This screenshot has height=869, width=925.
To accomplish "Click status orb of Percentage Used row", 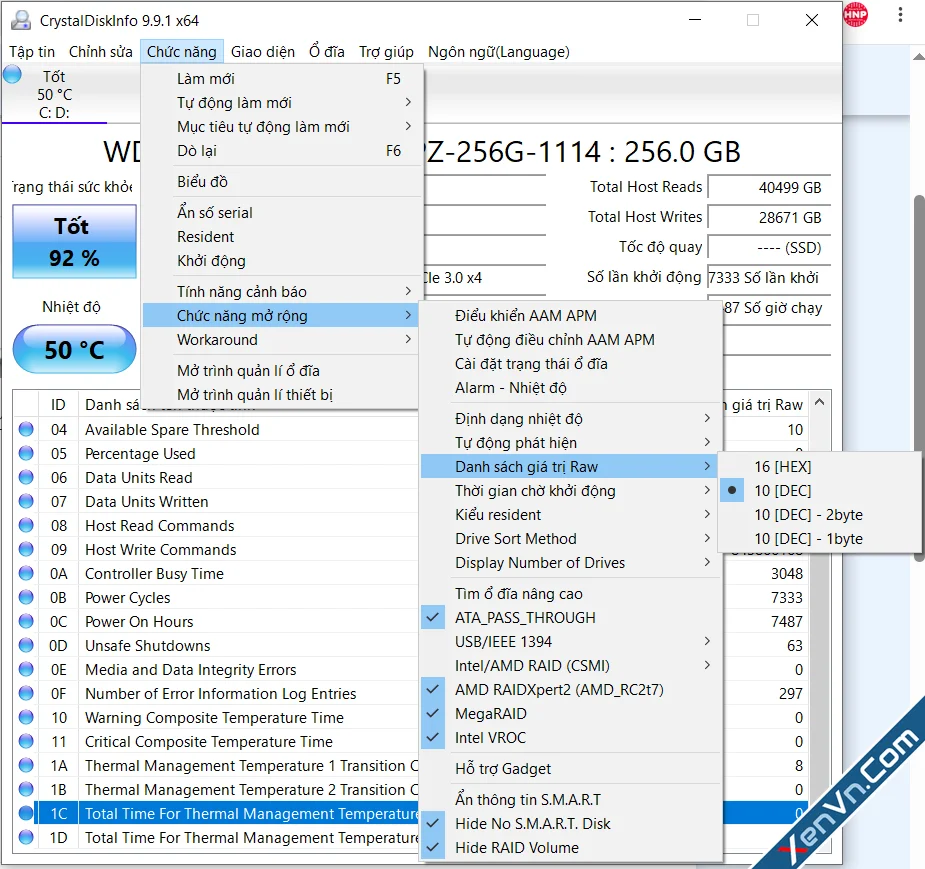I will (x=26, y=453).
